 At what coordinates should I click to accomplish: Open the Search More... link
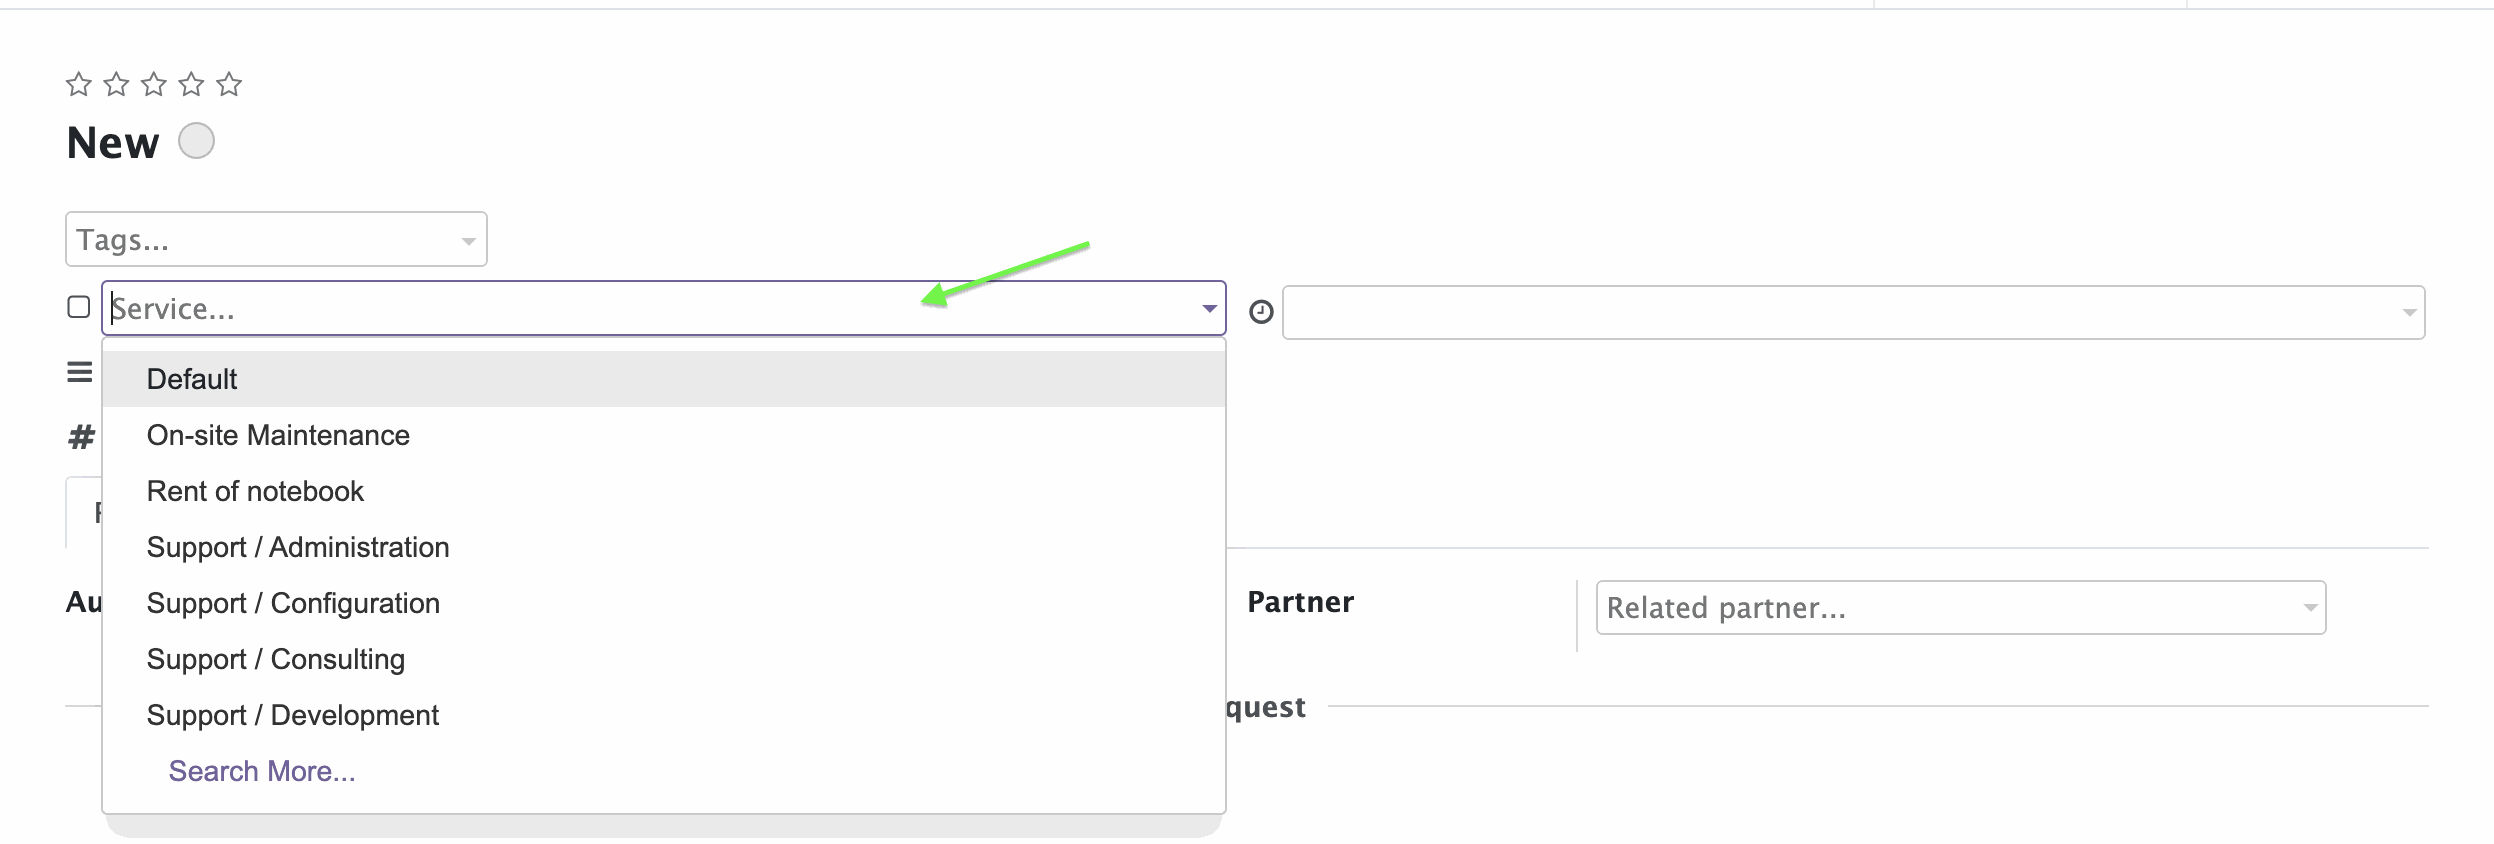click(262, 771)
